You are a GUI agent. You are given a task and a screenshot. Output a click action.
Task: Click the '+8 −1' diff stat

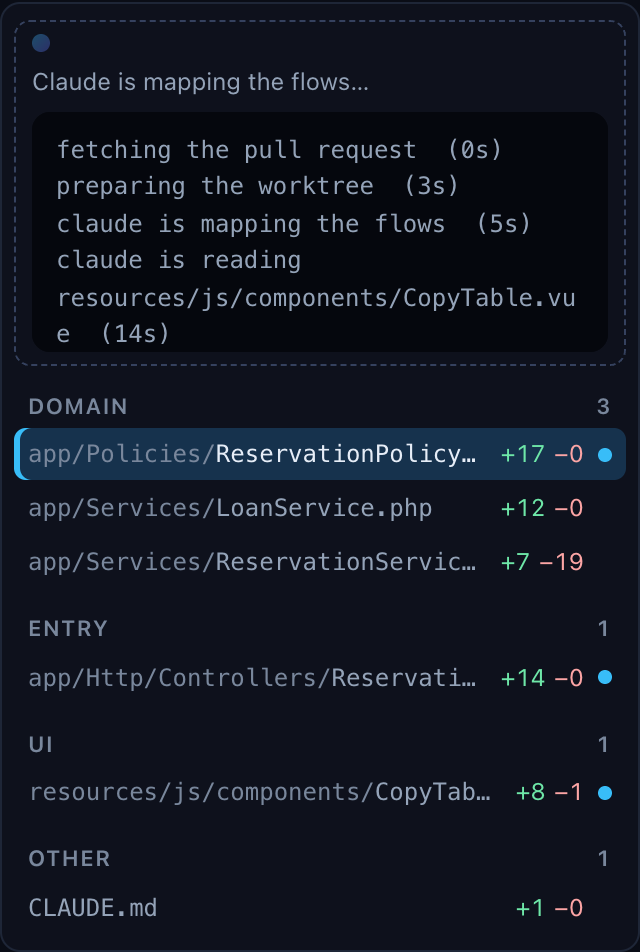pyautogui.click(x=549, y=792)
